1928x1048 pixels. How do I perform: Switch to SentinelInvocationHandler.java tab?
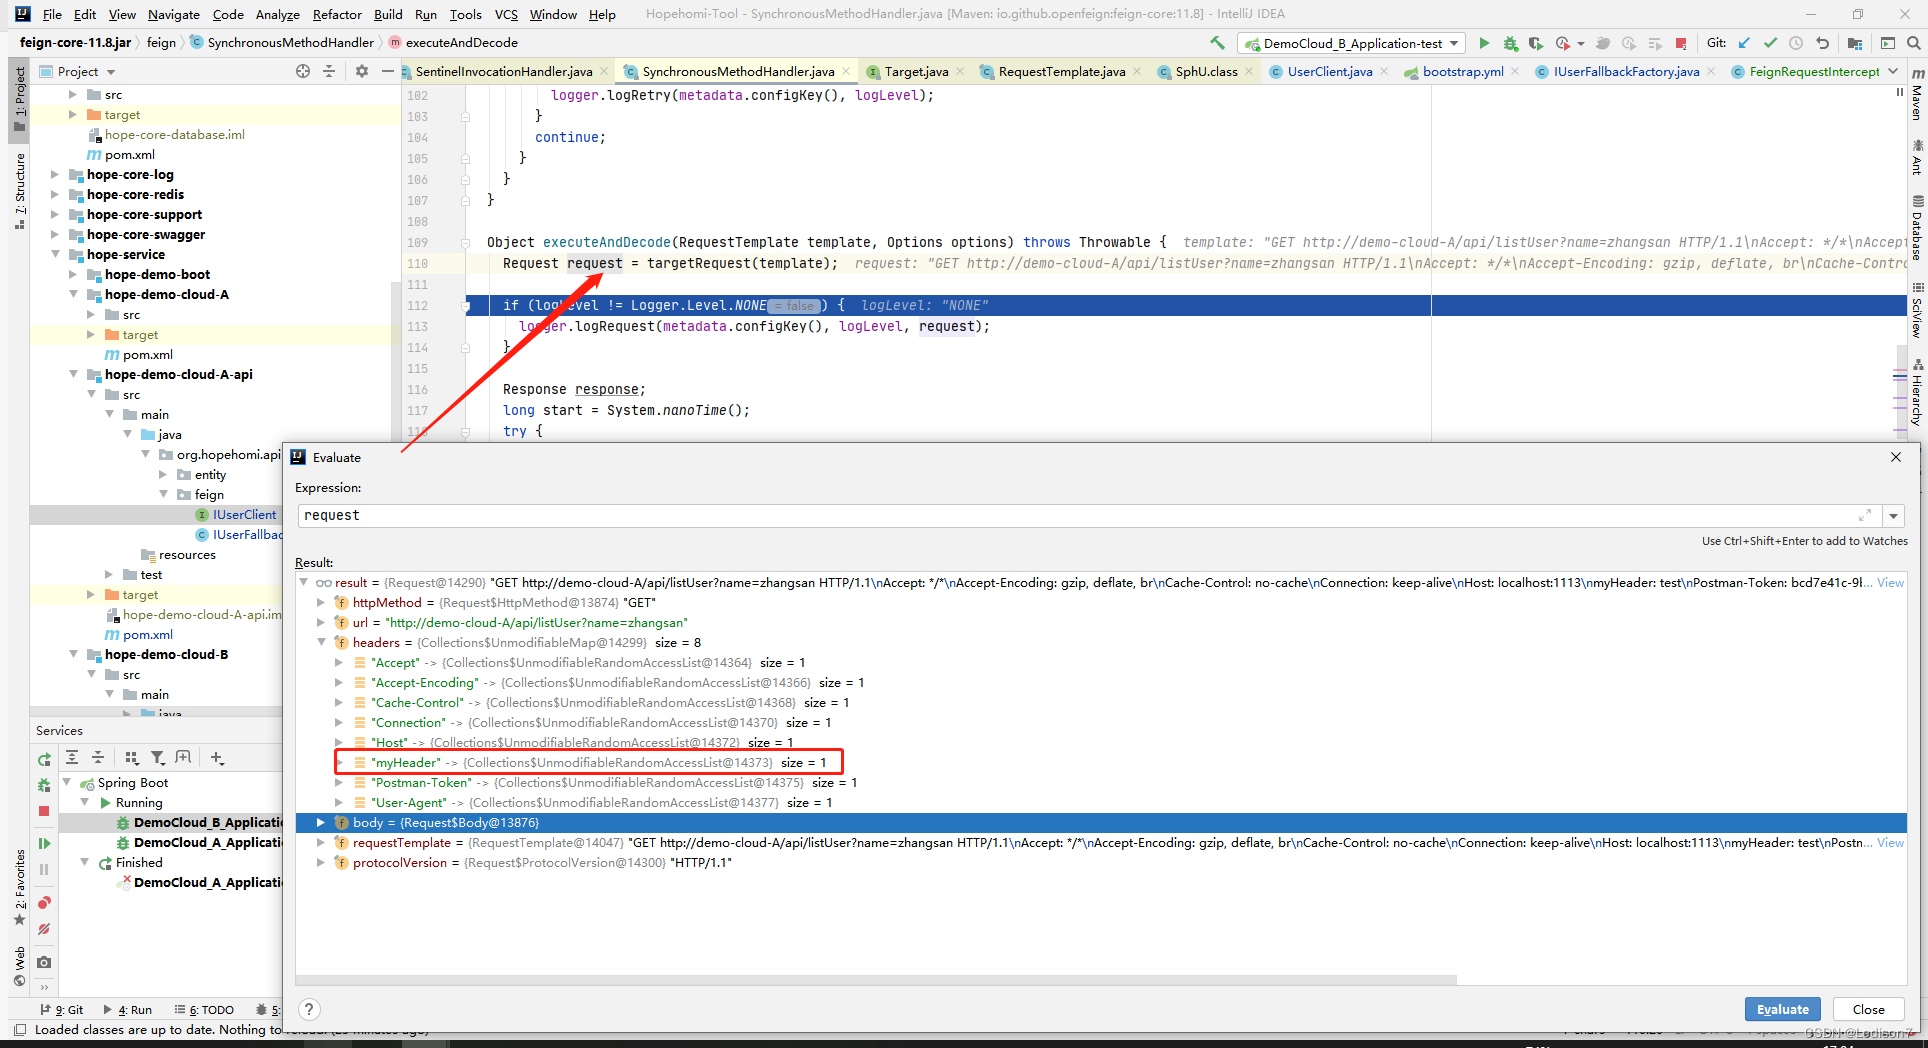(504, 71)
